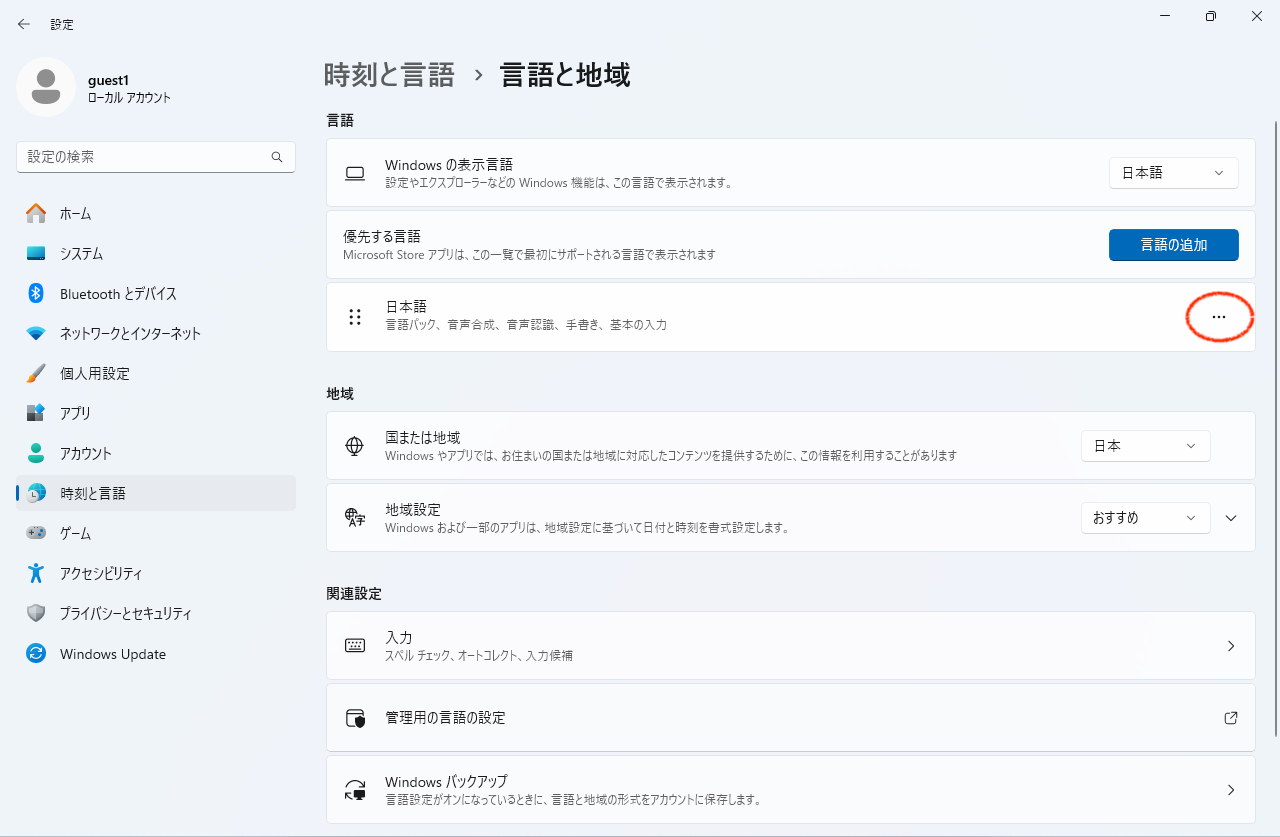The image size is (1280, 837).
Task: Click the 優先する言語 heading text
Action: click(x=382, y=236)
